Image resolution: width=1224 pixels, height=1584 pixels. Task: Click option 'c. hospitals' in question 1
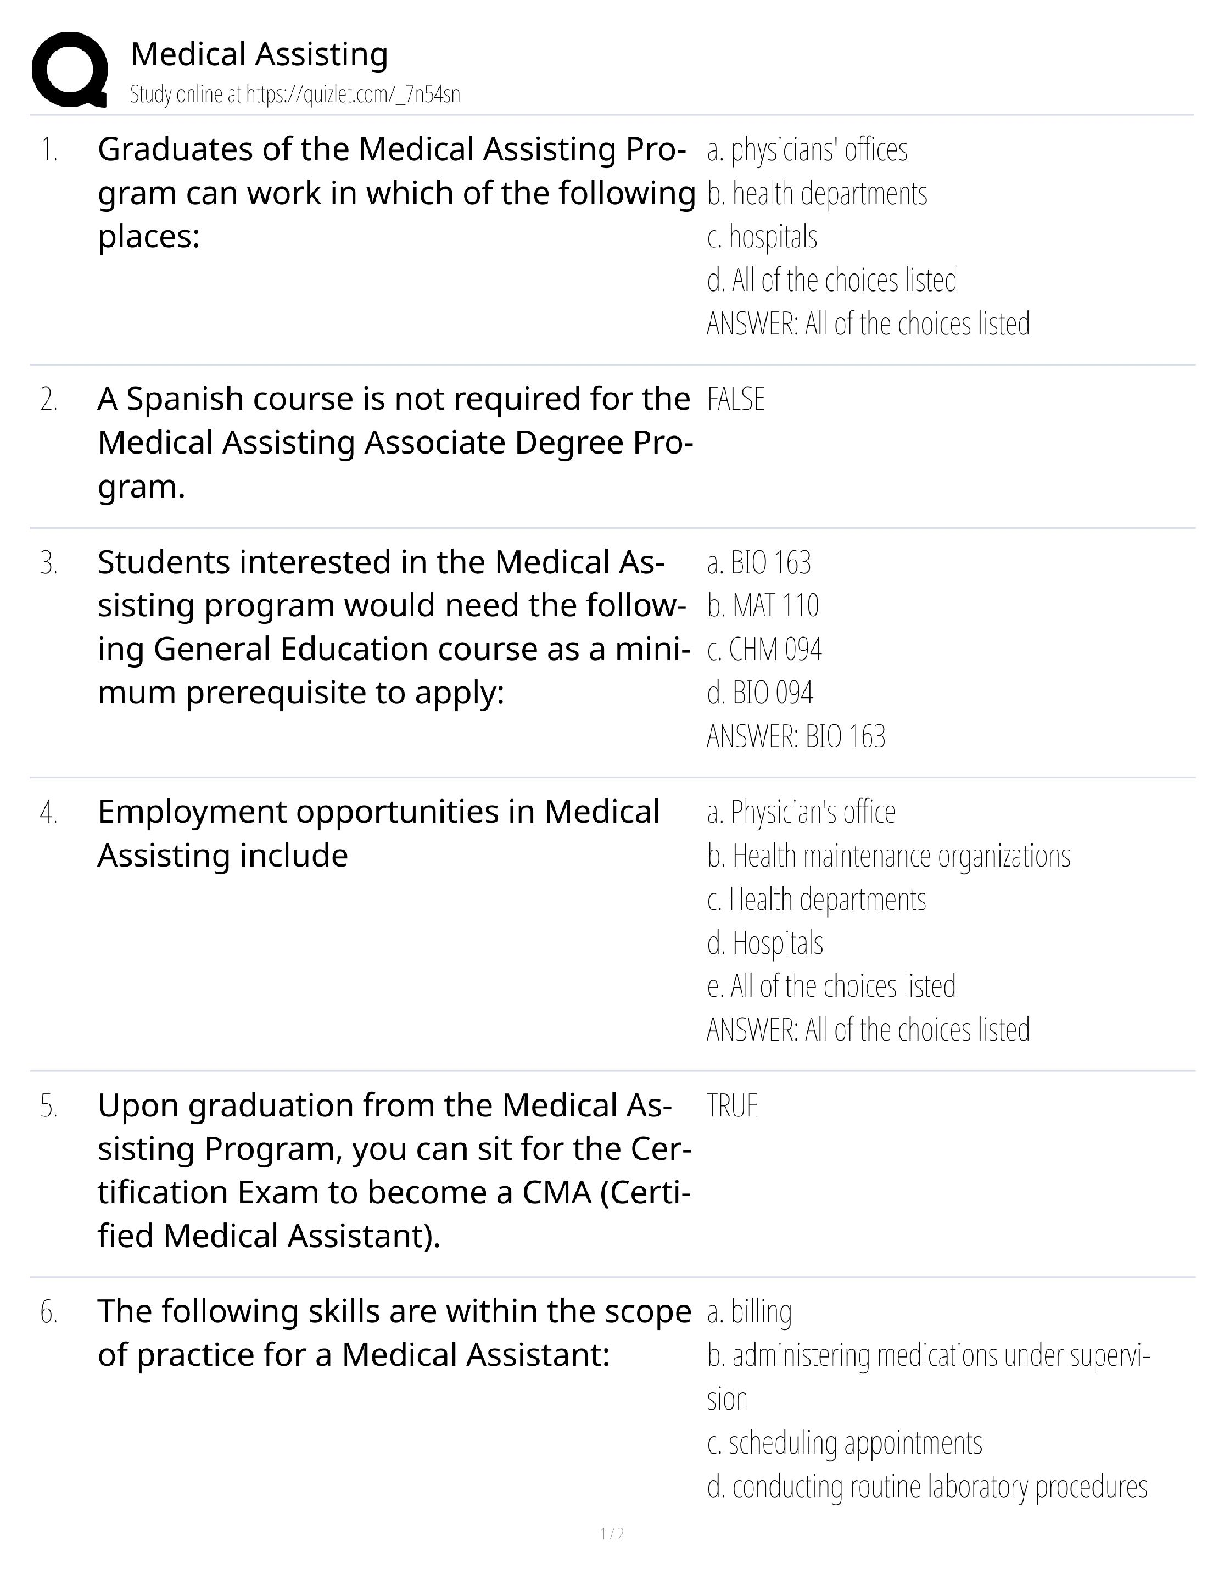(x=761, y=237)
